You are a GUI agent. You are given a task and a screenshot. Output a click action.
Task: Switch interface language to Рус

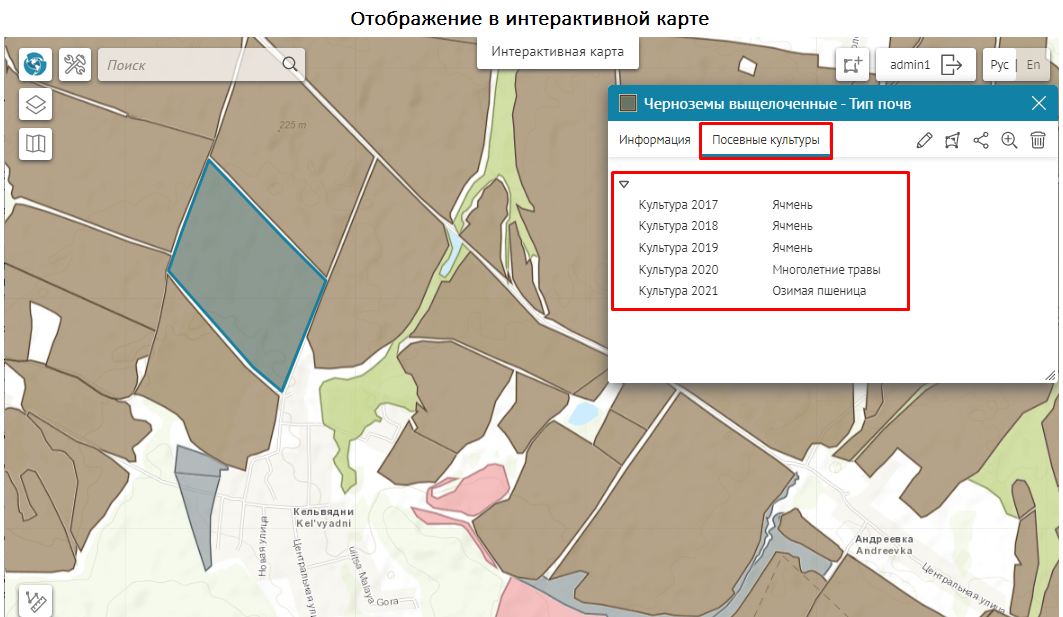999,65
